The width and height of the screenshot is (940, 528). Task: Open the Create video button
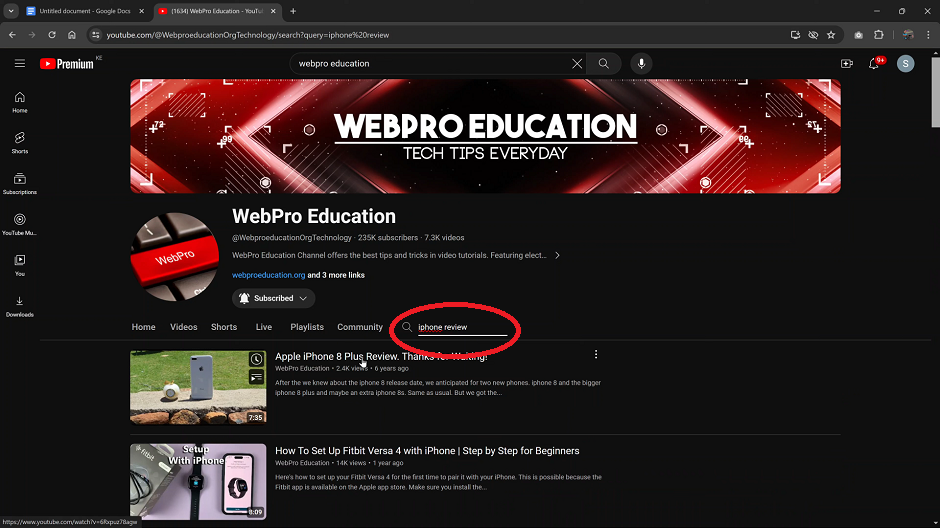(846, 64)
